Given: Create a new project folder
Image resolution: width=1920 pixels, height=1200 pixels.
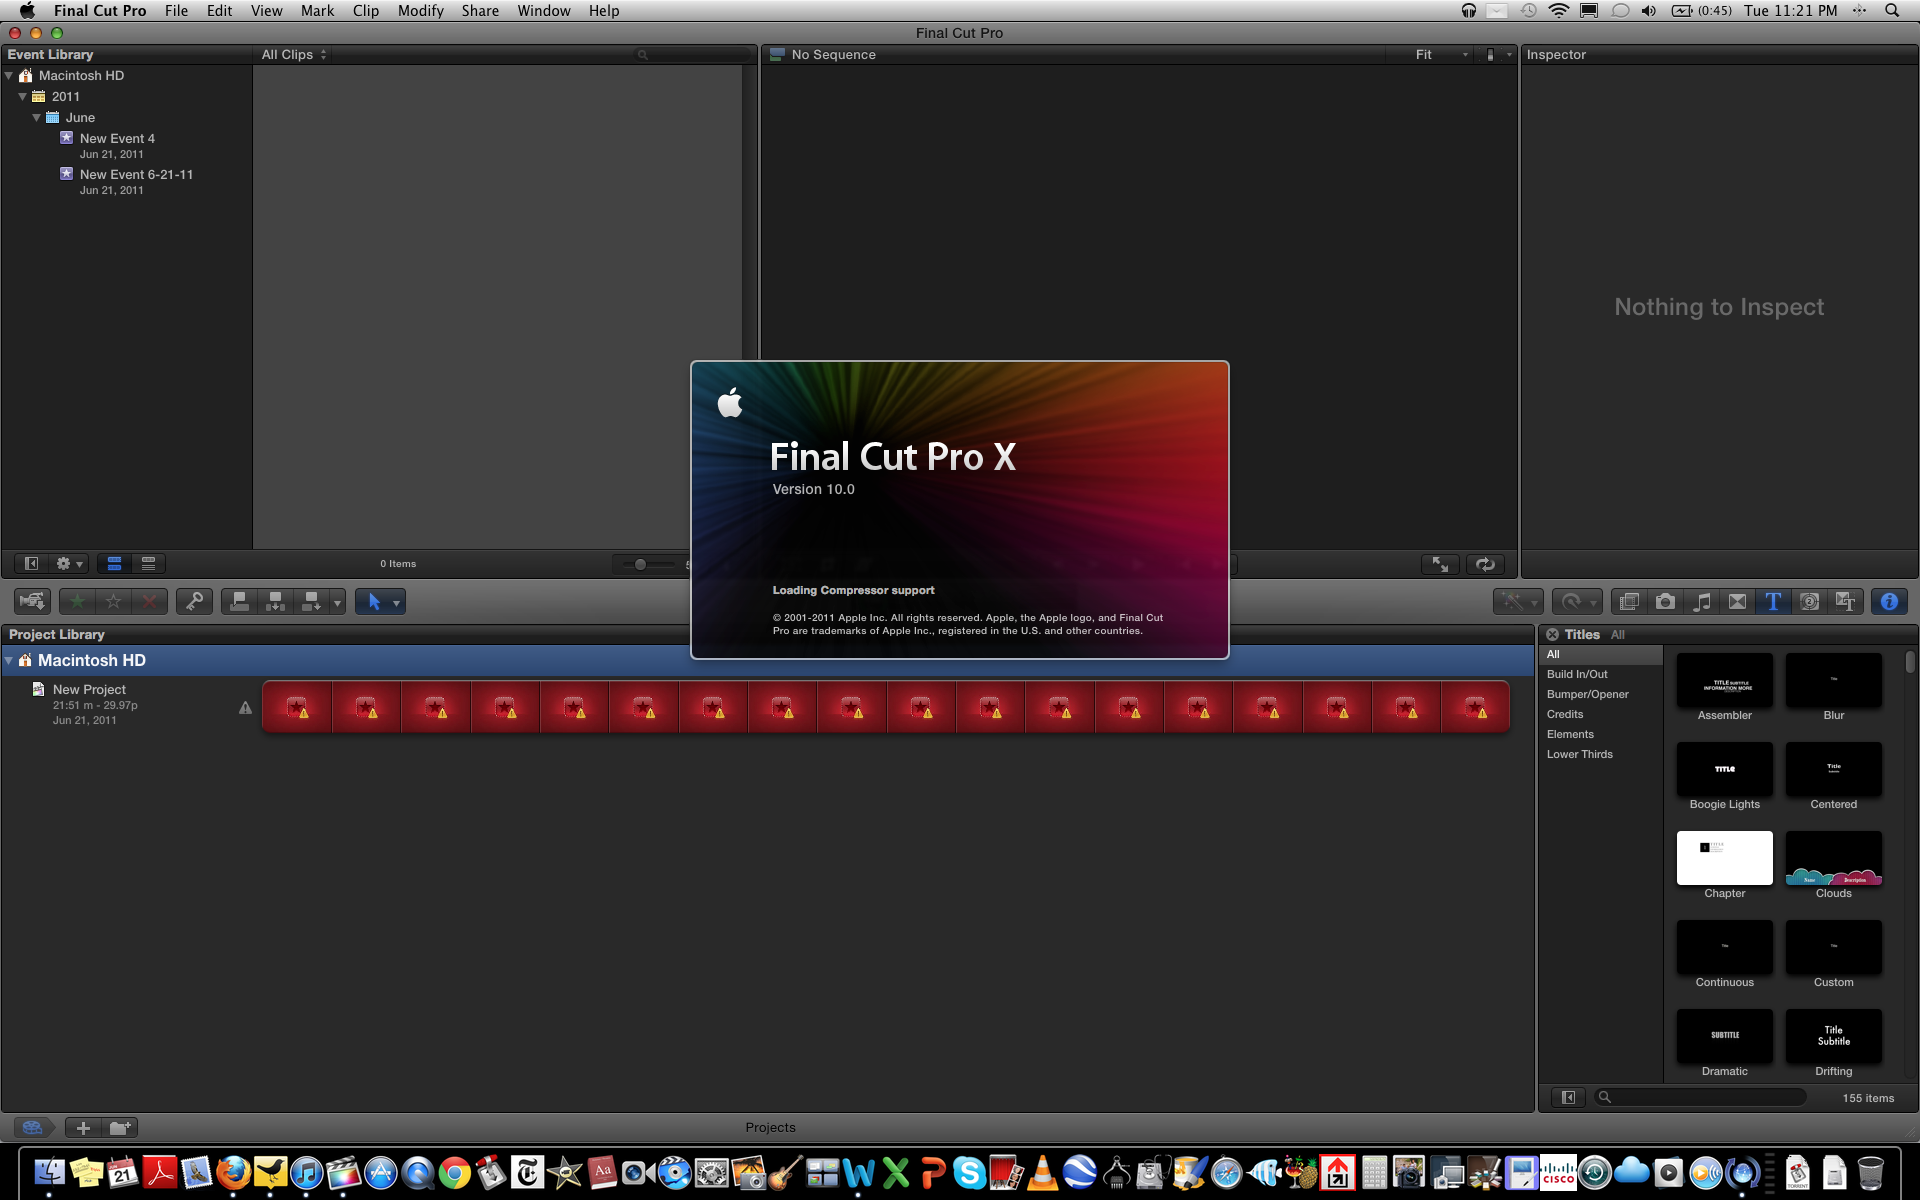Looking at the screenshot, I should click(119, 1127).
